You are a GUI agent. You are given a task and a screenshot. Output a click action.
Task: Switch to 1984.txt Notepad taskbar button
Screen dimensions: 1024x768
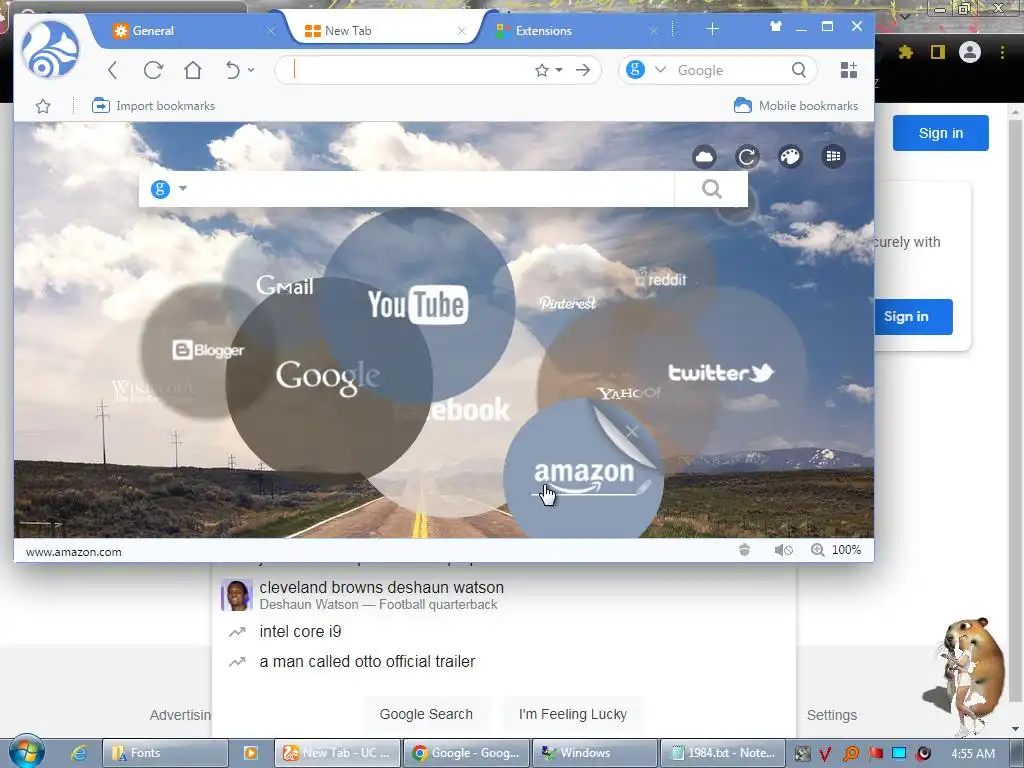[x=723, y=753]
